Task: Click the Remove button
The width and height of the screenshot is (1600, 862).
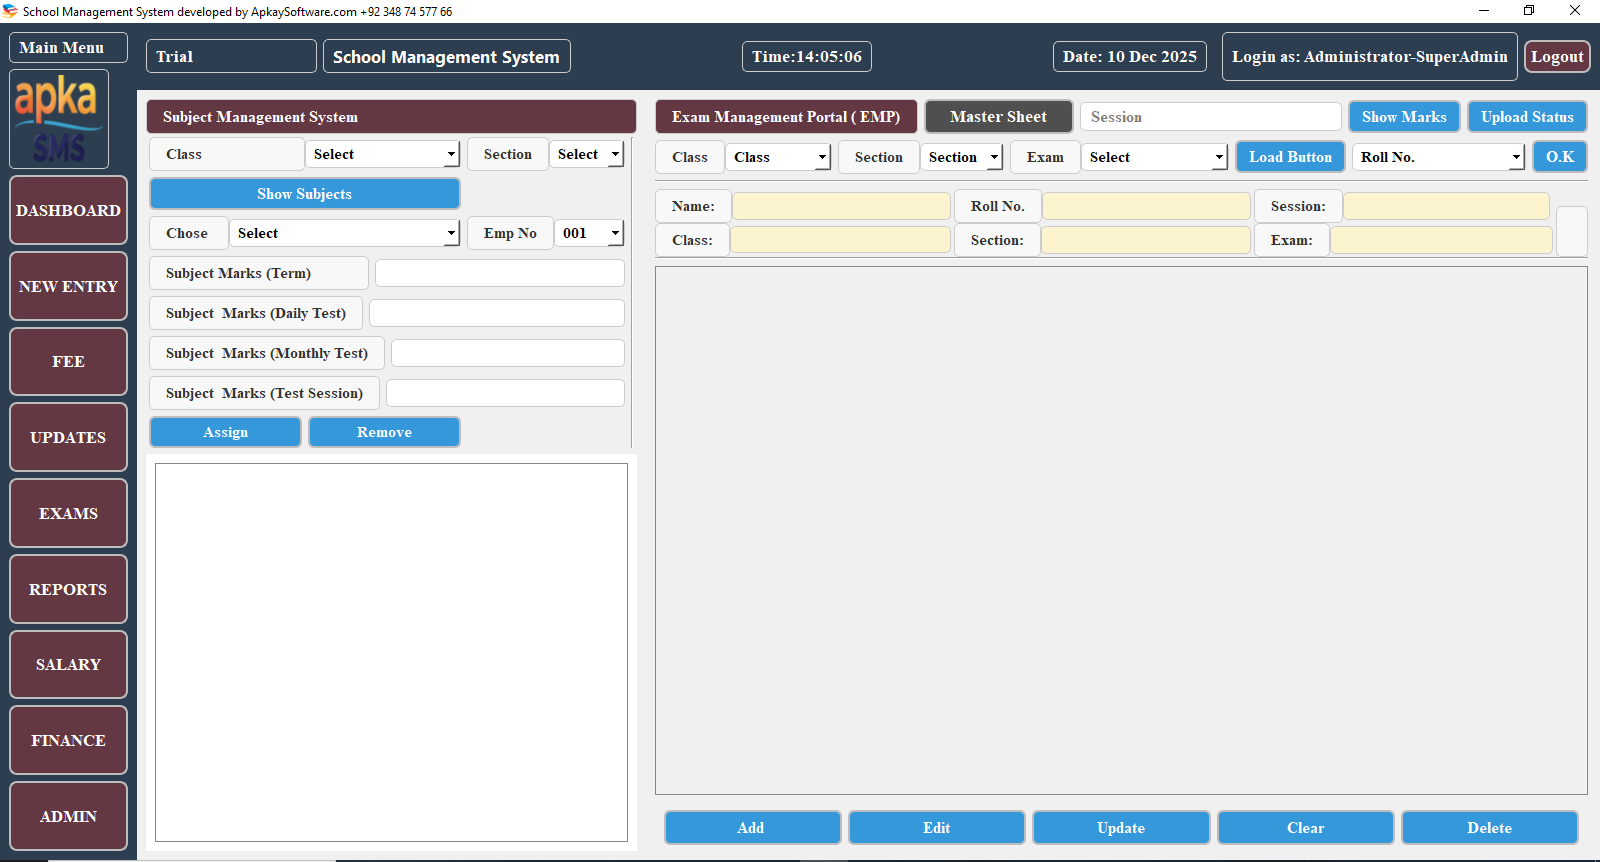Action: pyautogui.click(x=384, y=432)
